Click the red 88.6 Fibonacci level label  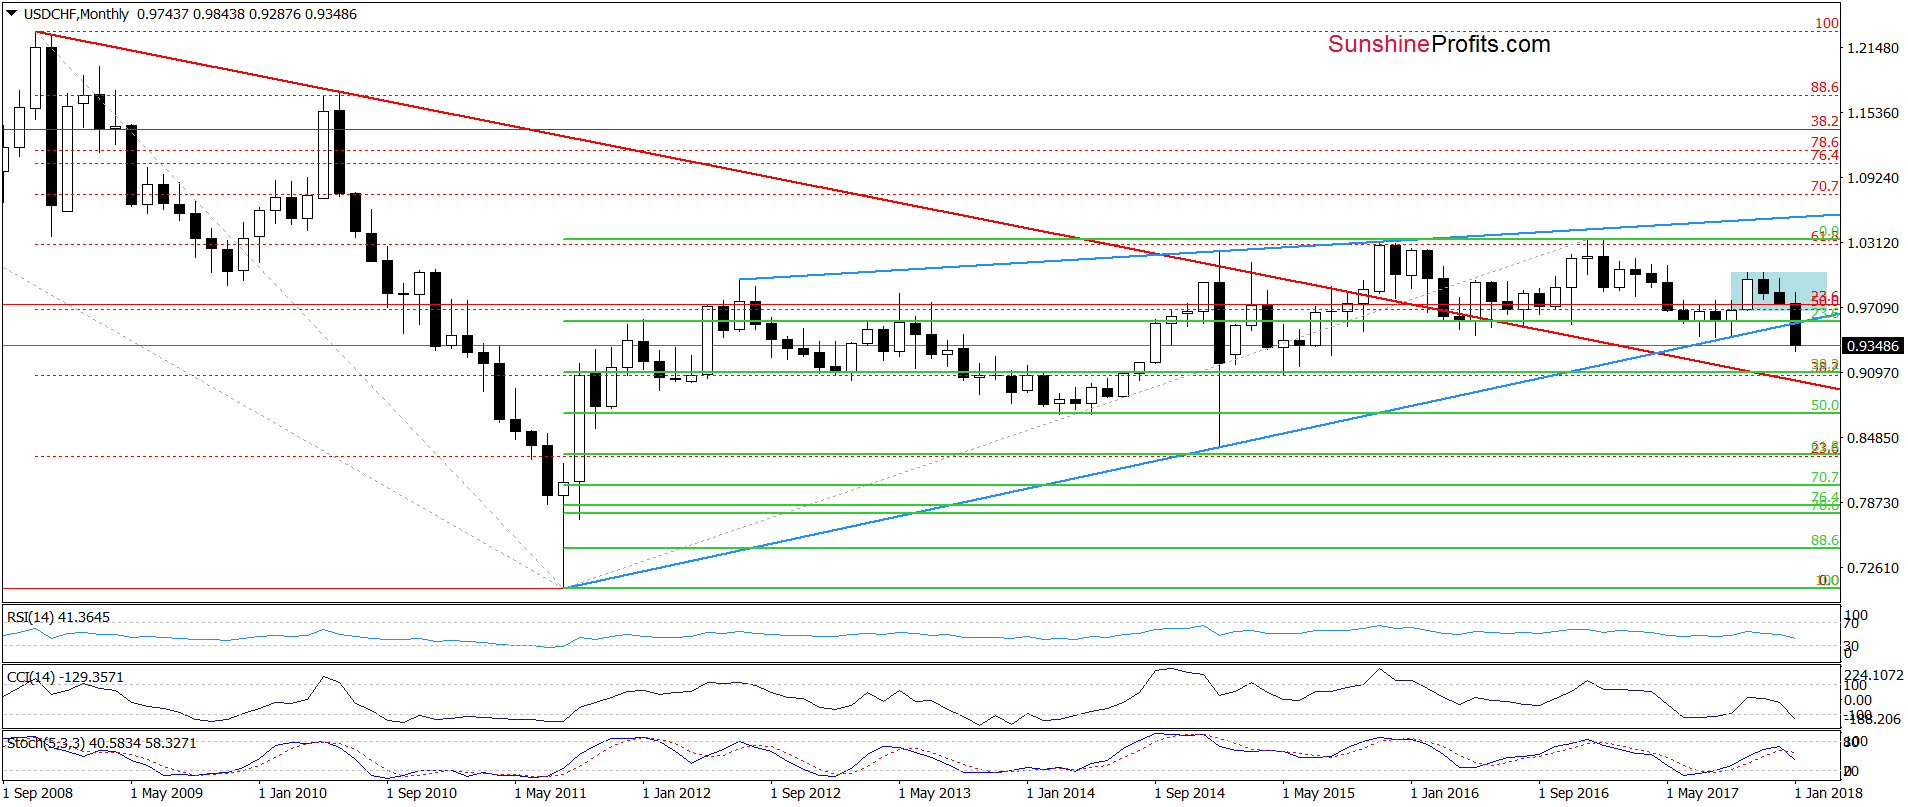[1825, 87]
